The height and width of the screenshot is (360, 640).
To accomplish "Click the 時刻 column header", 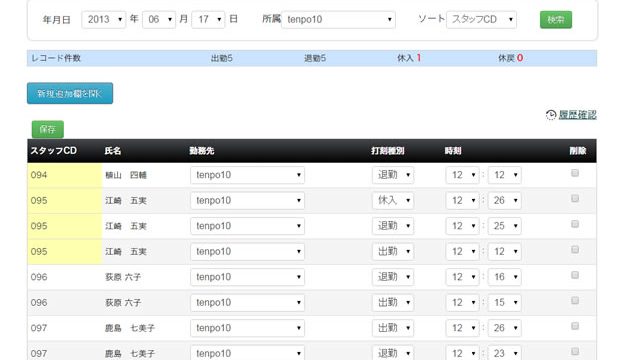I will 453,151.
